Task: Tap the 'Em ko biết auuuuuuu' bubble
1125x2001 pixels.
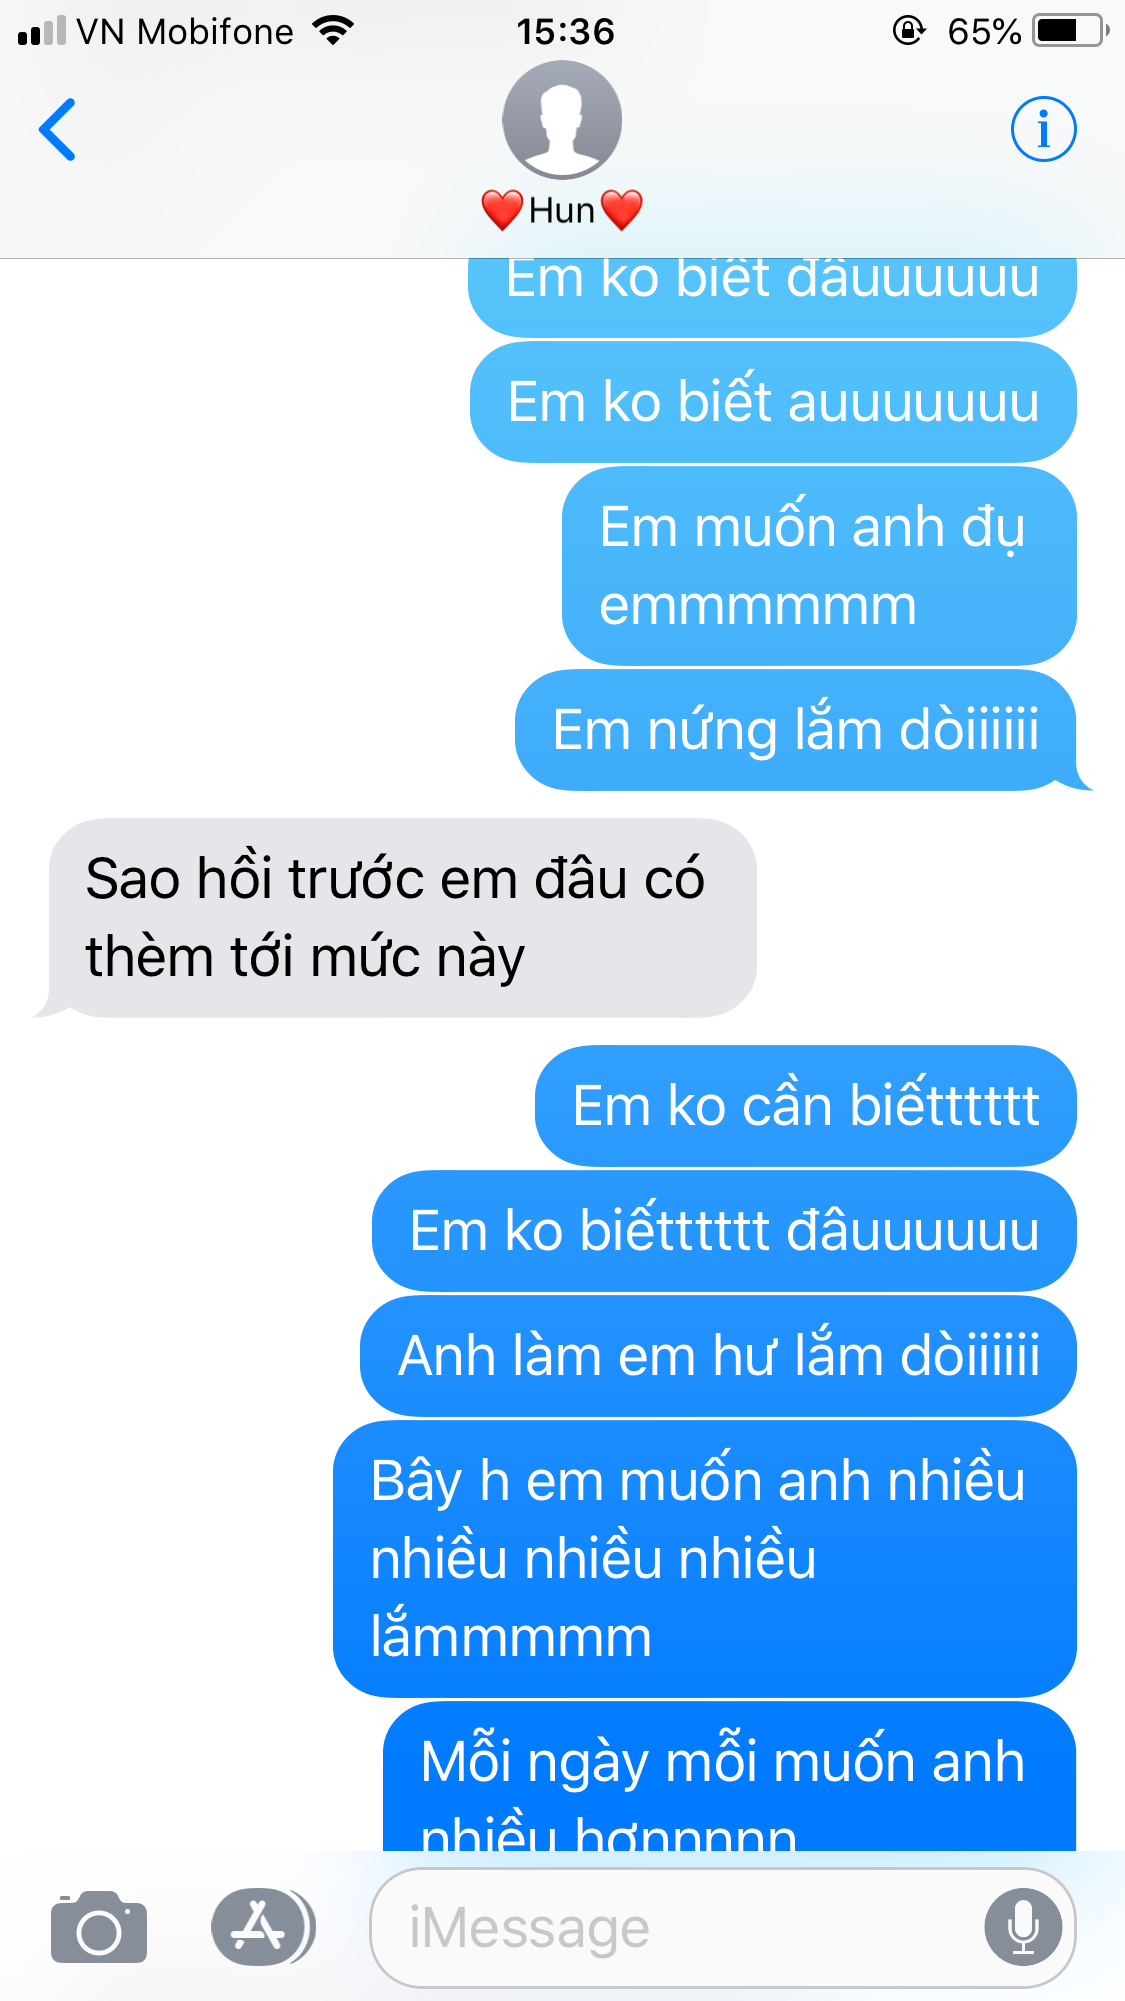Action: pos(773,402)
